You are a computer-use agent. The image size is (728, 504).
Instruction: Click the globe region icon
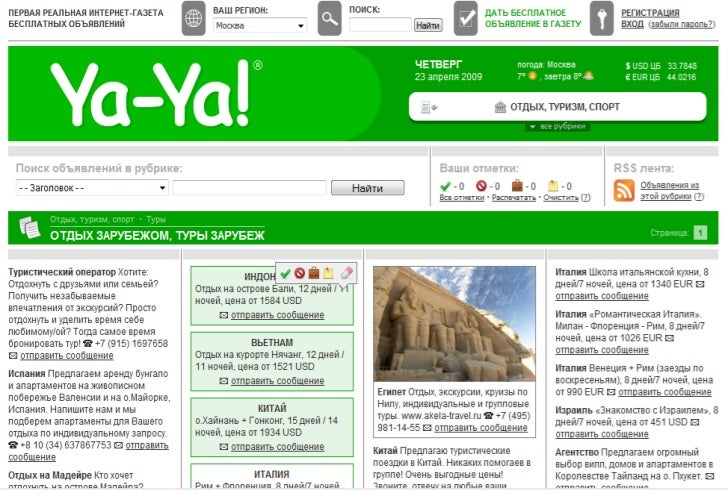[194, 19]
